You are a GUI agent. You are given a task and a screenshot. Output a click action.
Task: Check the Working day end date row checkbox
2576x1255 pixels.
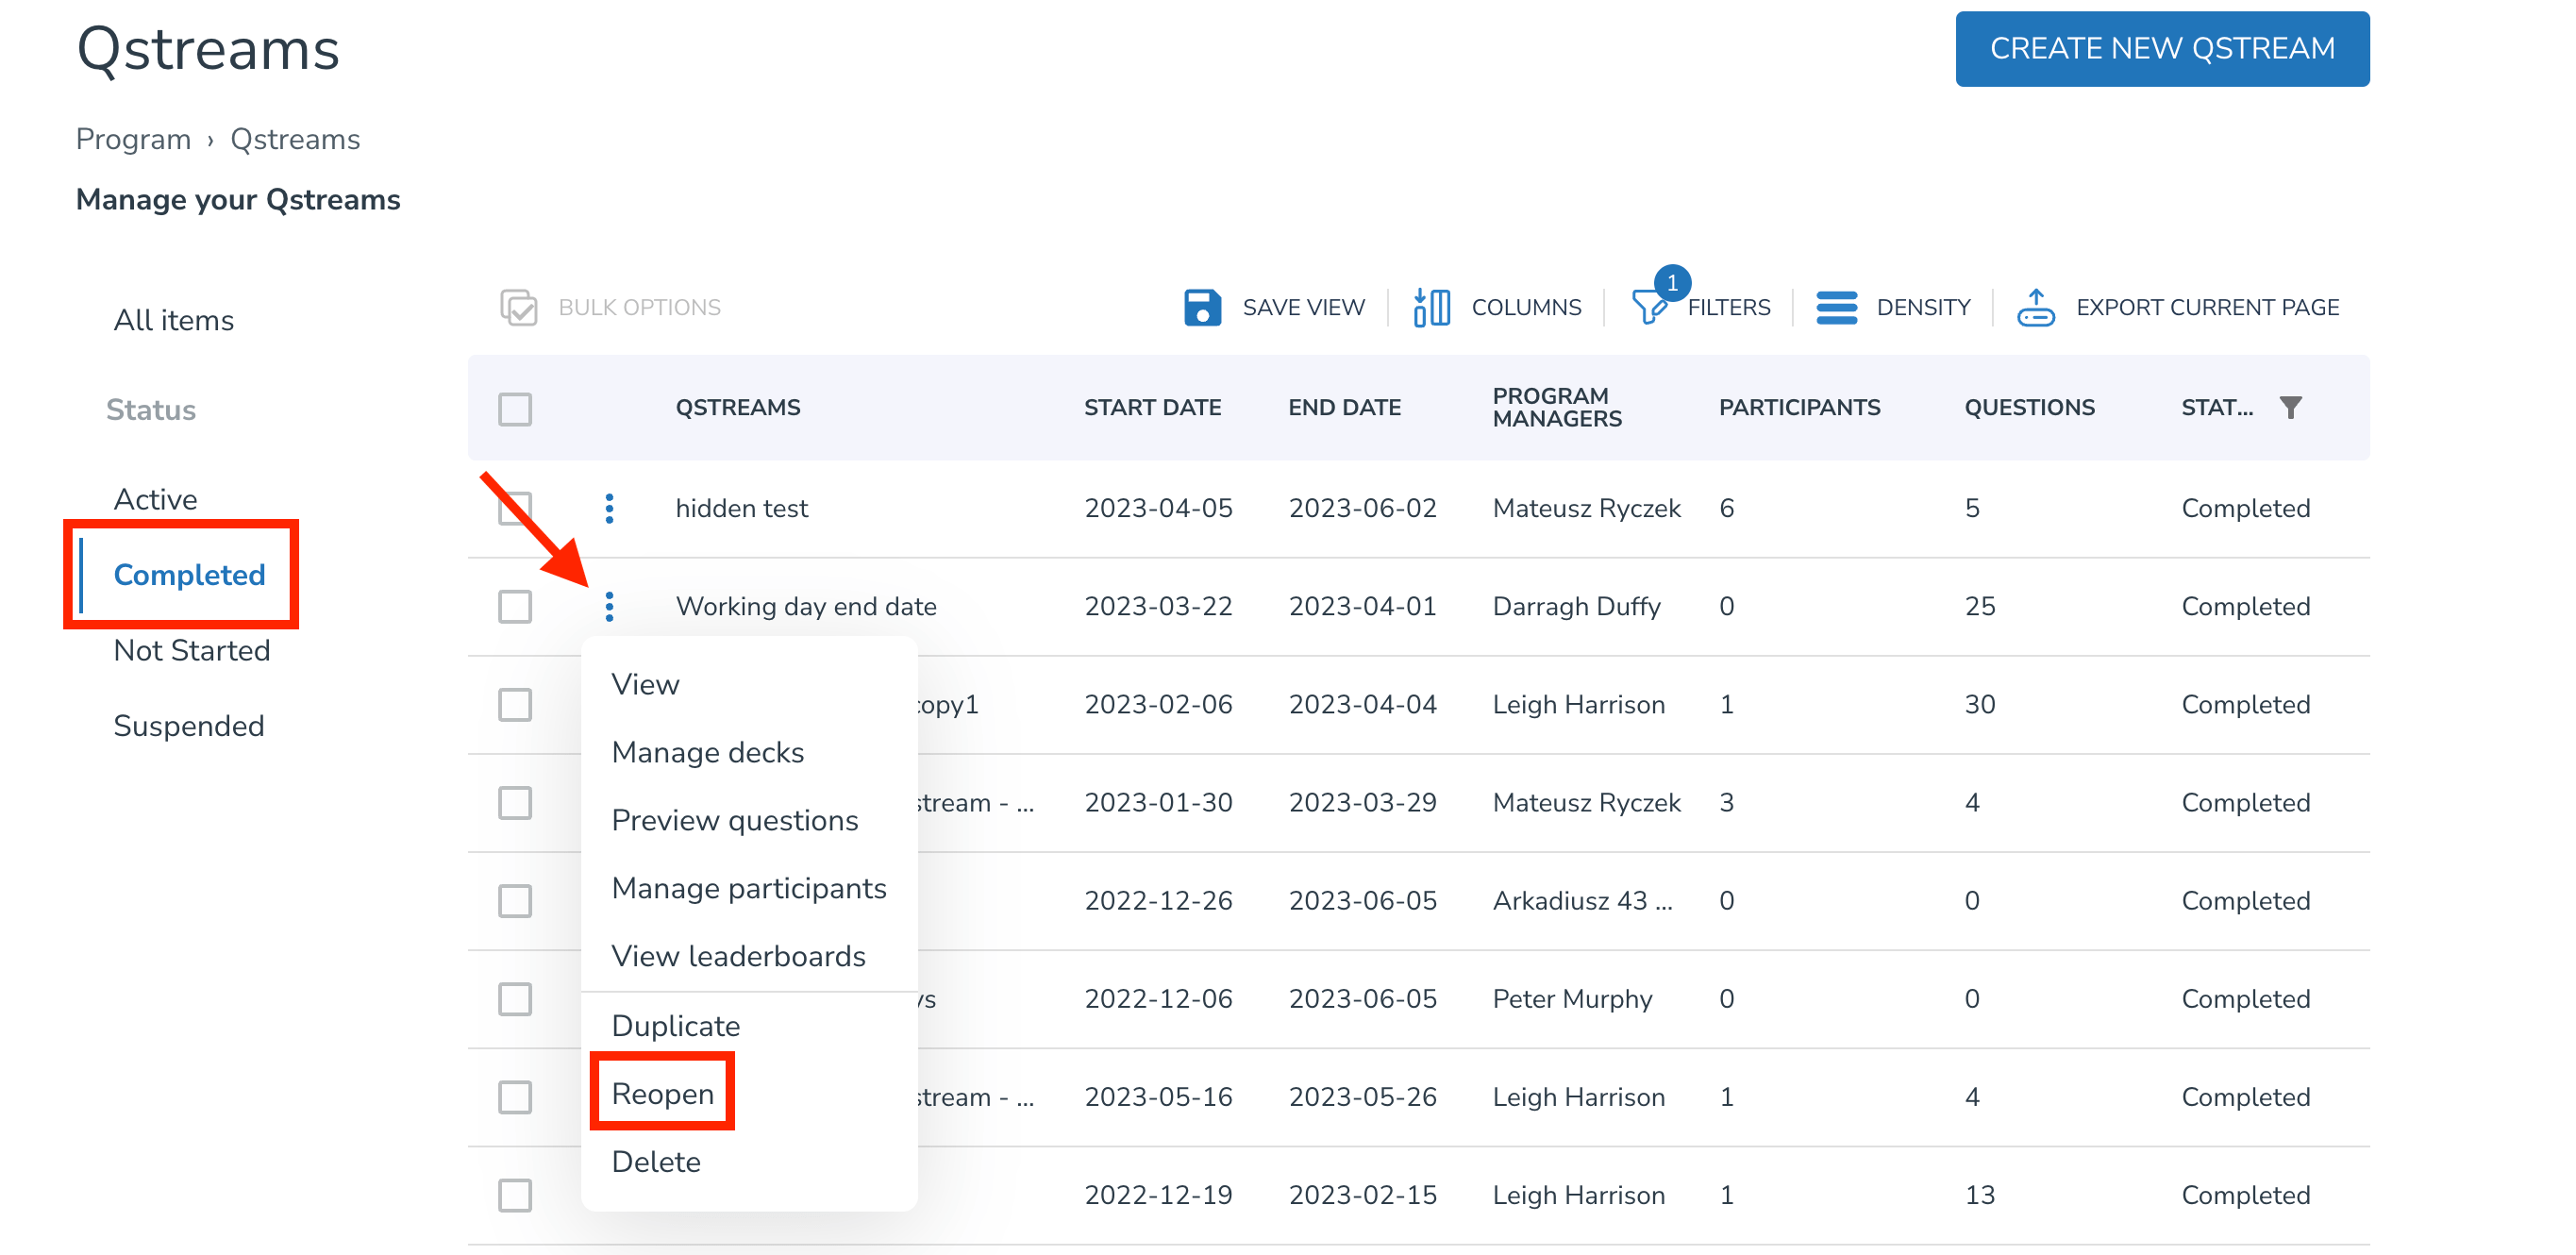(x=515, y=606)
